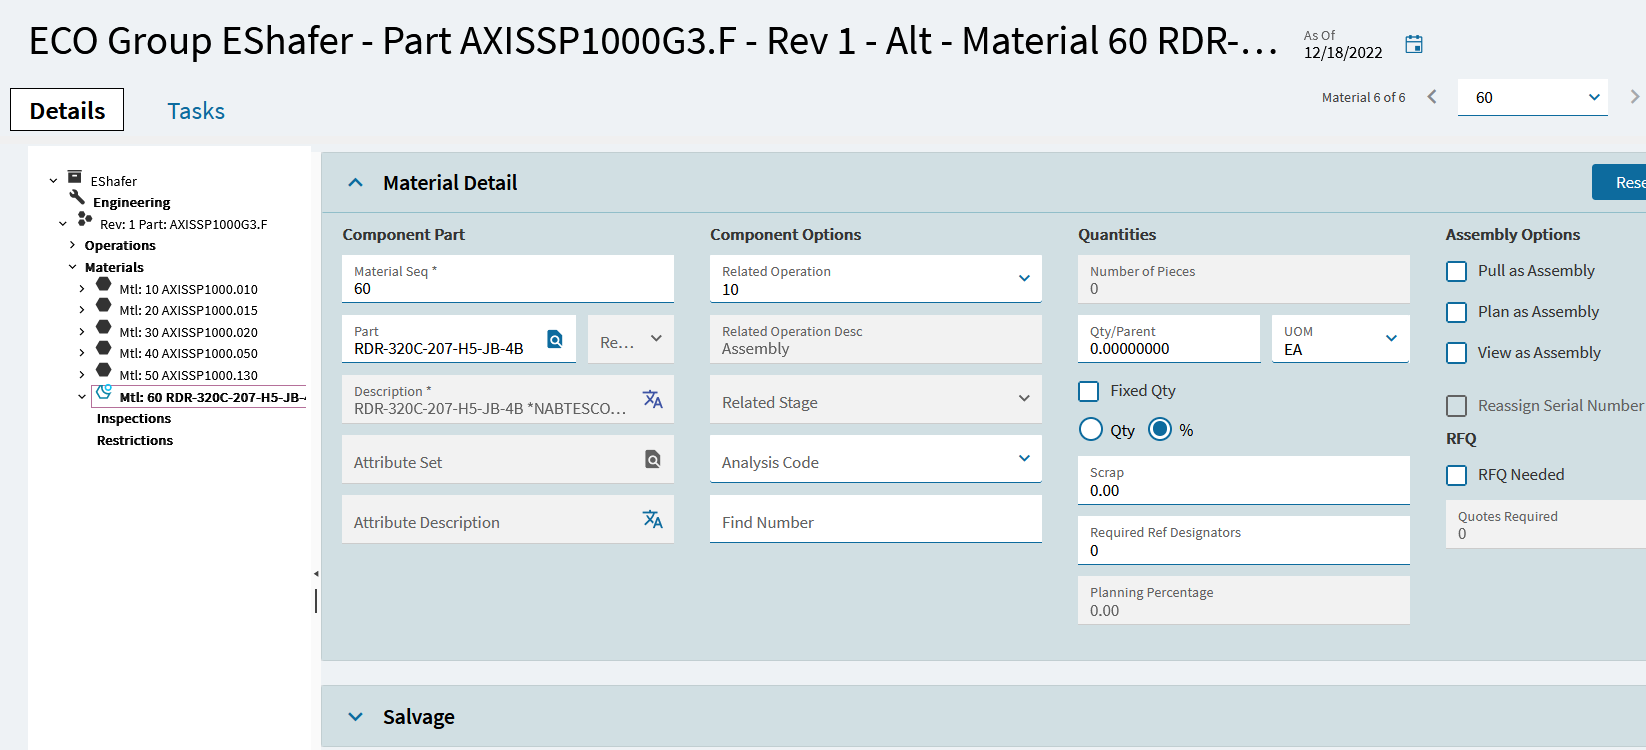Image resolution: width=1646 pixels, height=750 pixels.
Task: Click the Attribute Description translate icon
Action: click(x=652, y=519)
